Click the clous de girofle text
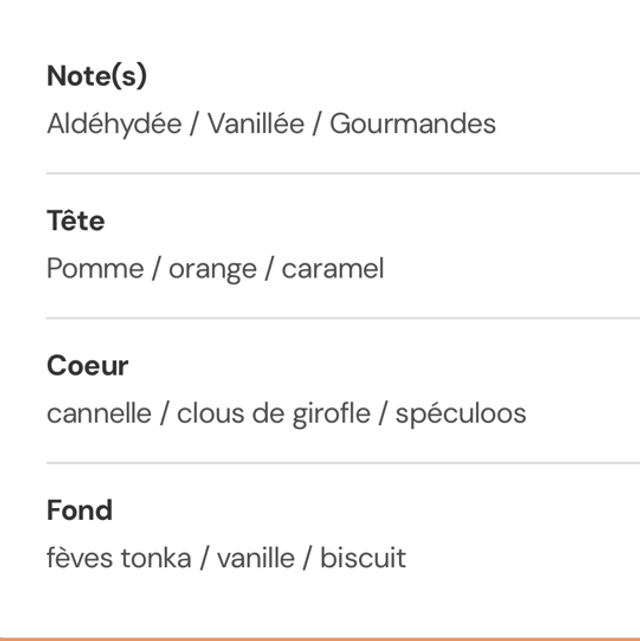Screen dimensions: 640x641 [273, 414]
